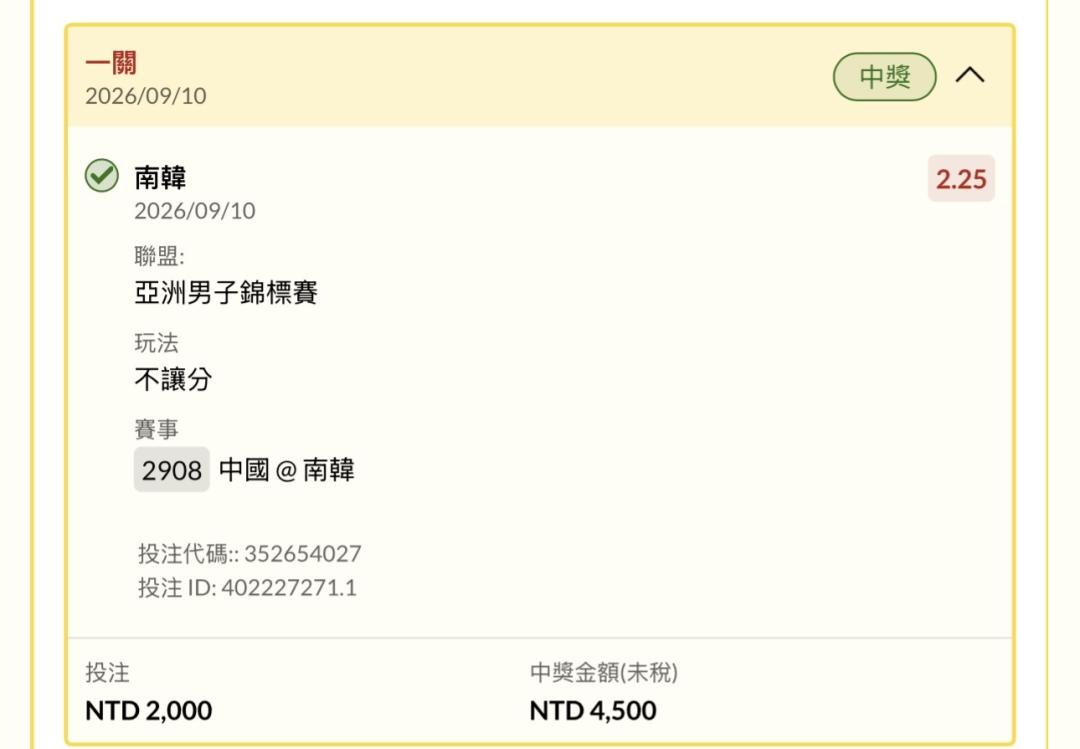
Task: Click the 賽事 label
Action: point(156,429)
